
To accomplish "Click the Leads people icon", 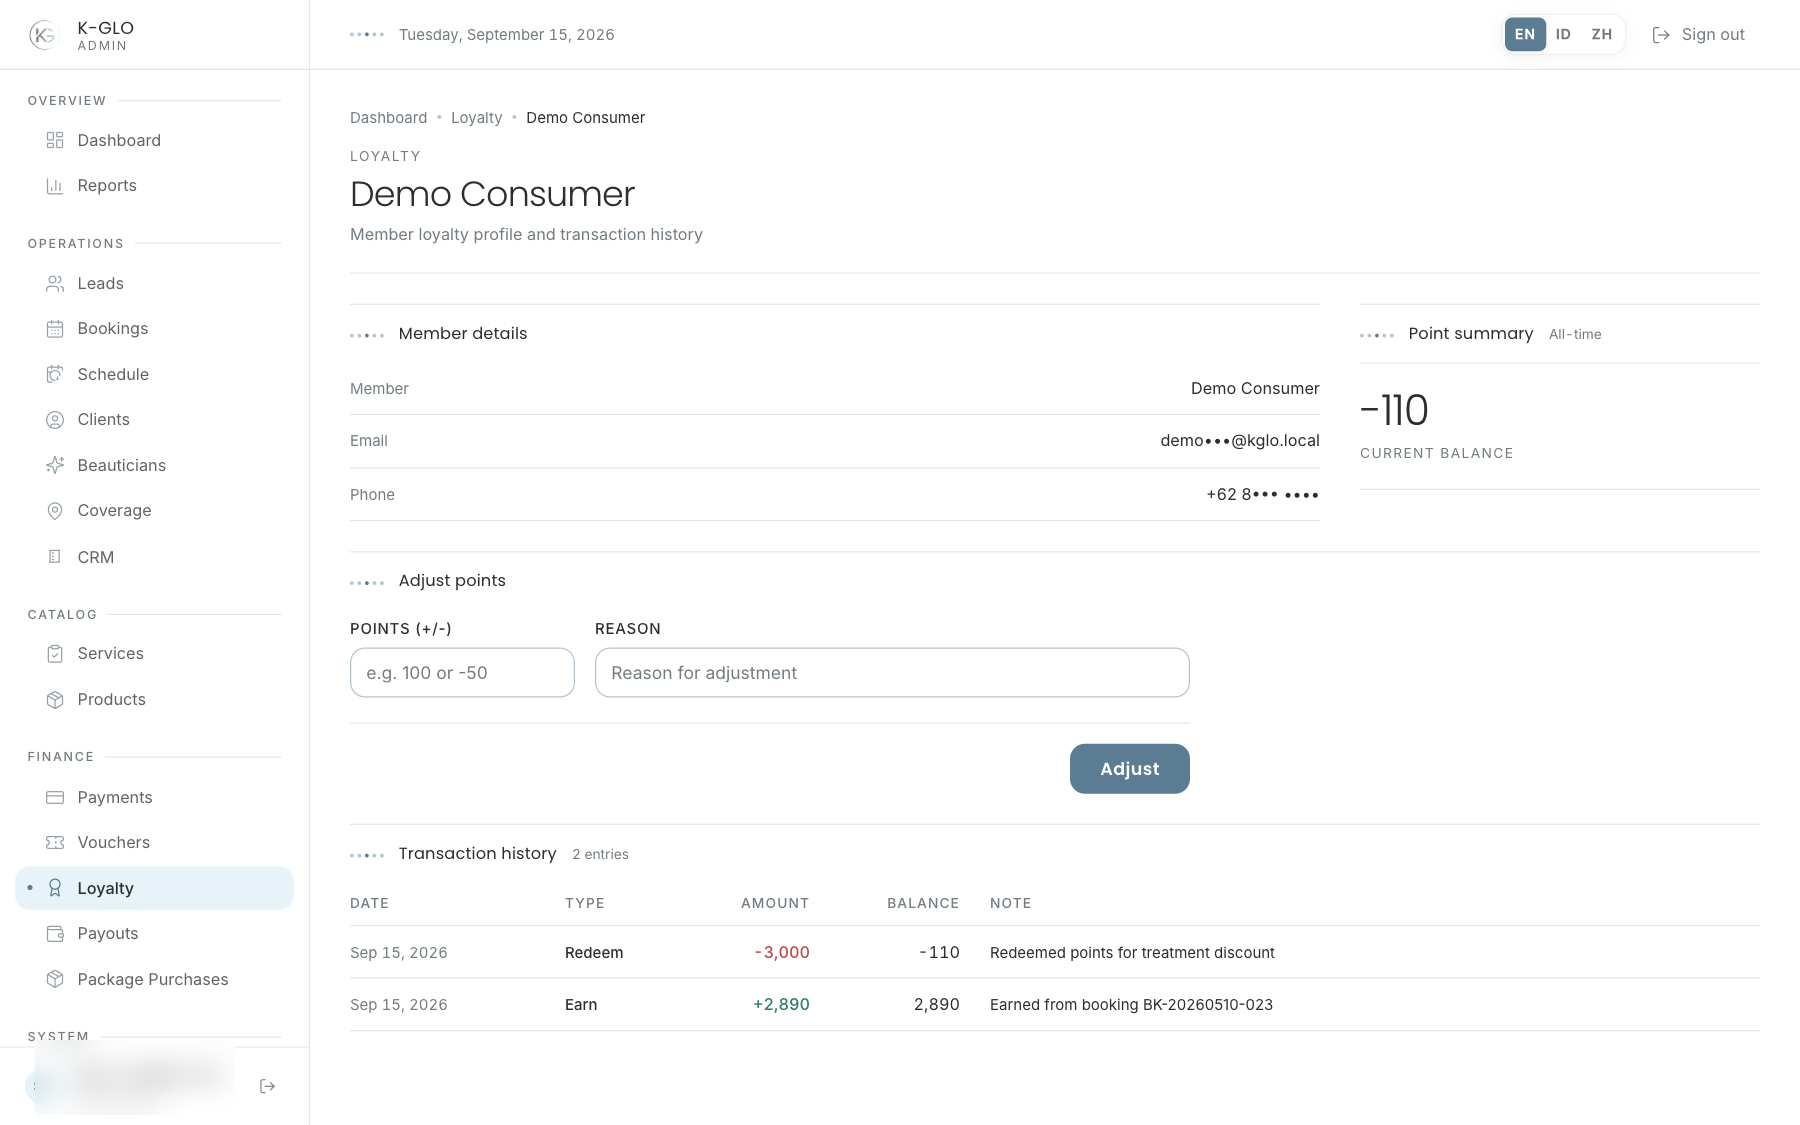I will click(55, 284).
